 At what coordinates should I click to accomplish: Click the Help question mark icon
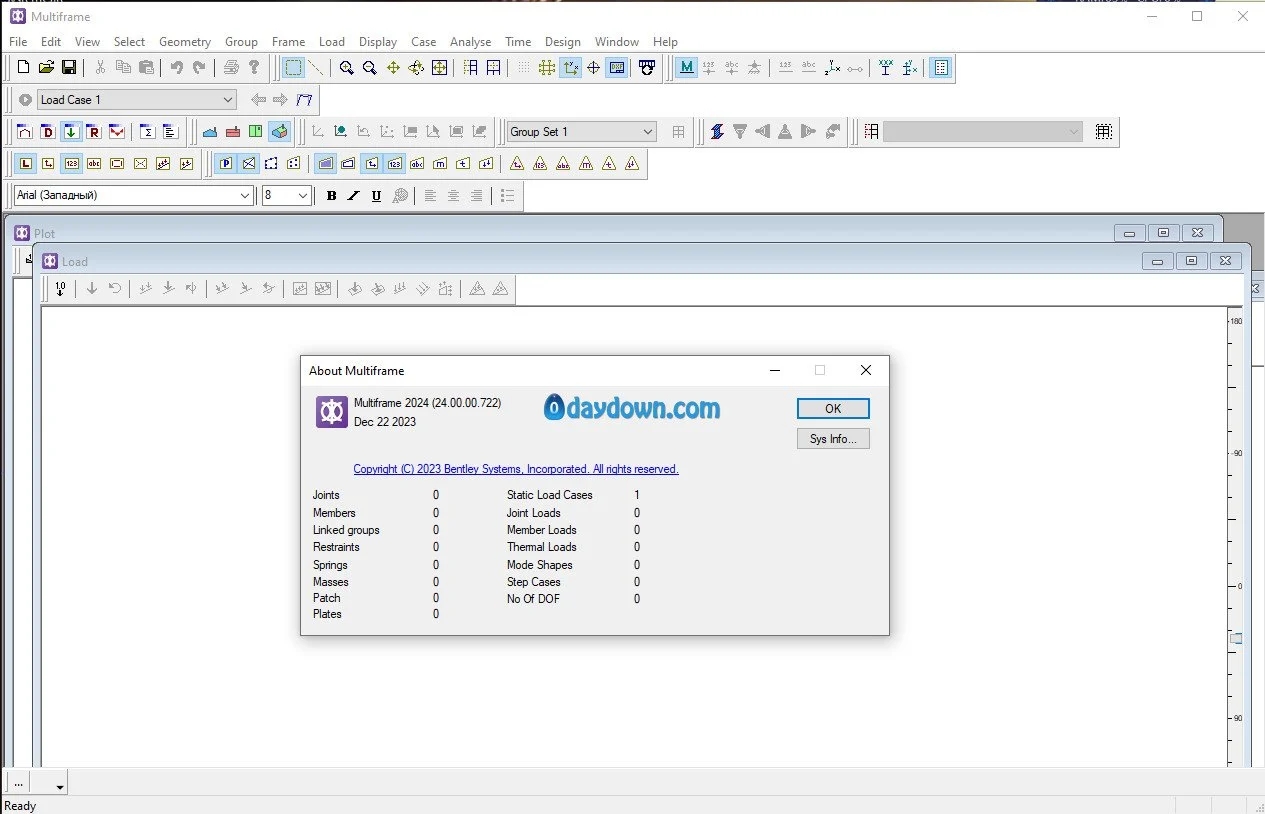coord(254,68)
